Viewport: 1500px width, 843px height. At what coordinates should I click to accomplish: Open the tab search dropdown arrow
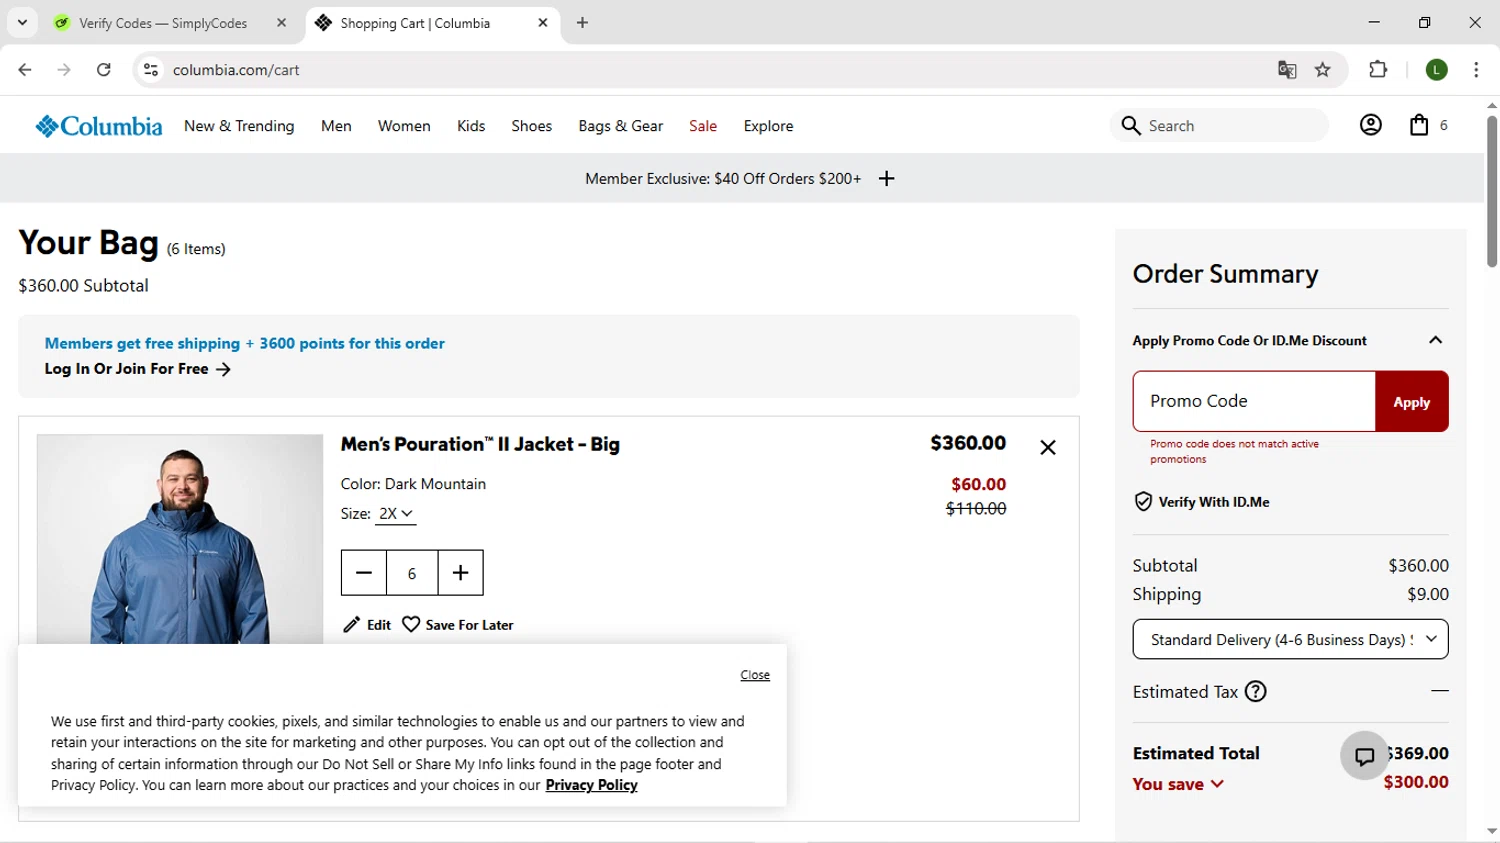22,22
